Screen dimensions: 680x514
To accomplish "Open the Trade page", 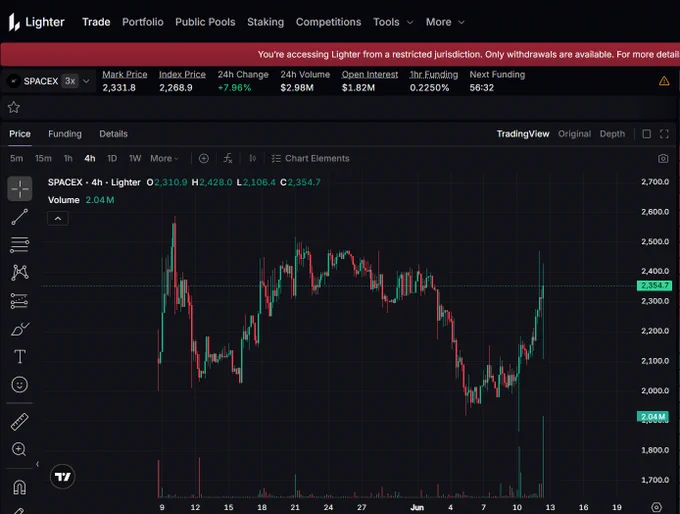I will click(x=96, y=22).
